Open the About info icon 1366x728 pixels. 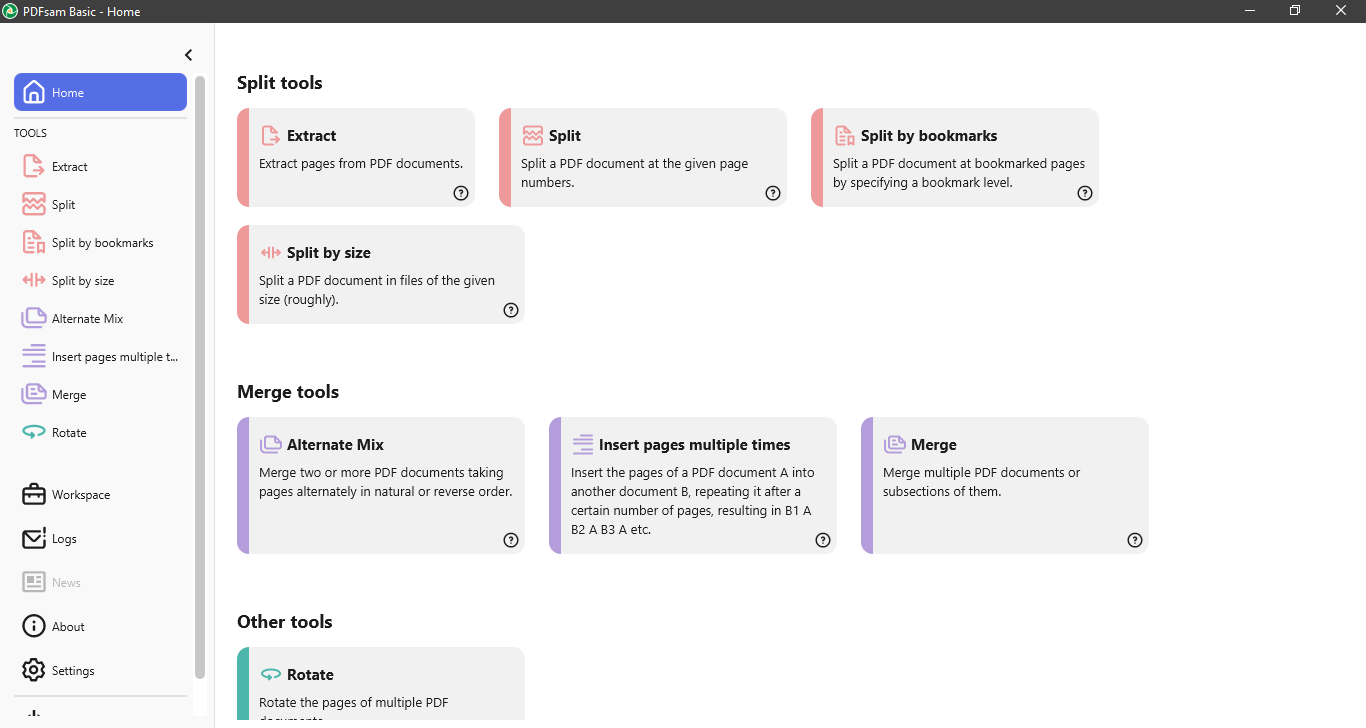[34, 627]
